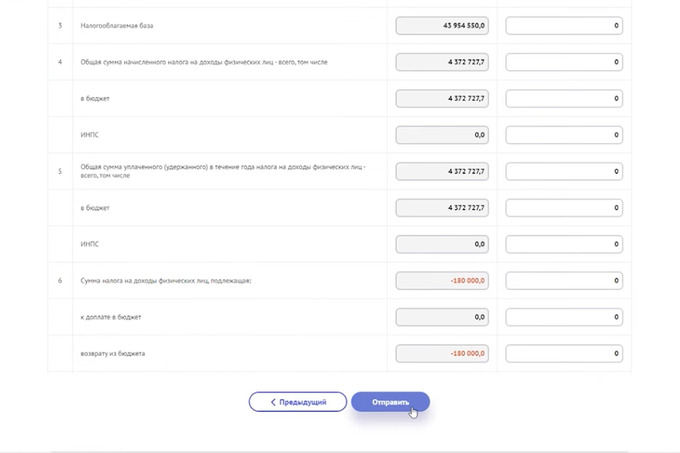Click the left chevron icon on Предыдущий
This screenshot has height=453, width=680.
pyautogui.click(x=273, y=402)
